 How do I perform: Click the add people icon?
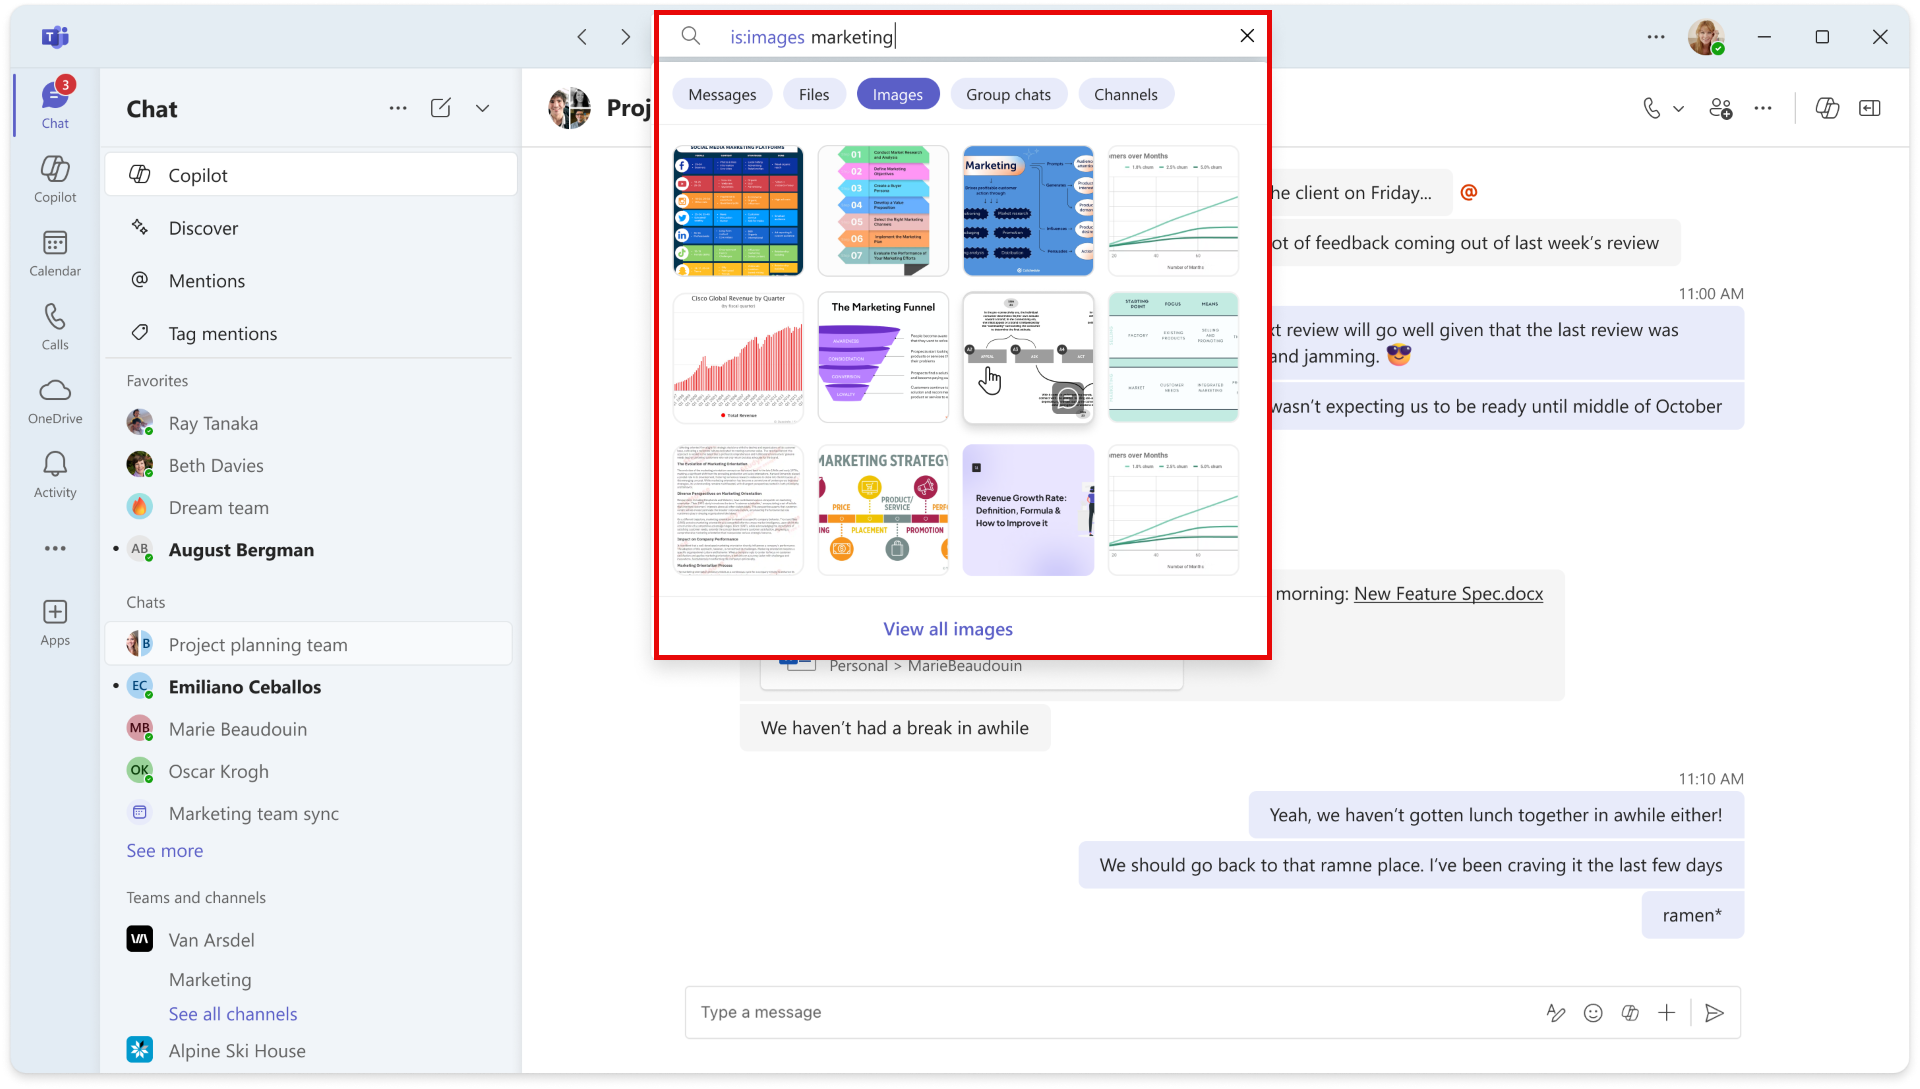(1720, 108)
